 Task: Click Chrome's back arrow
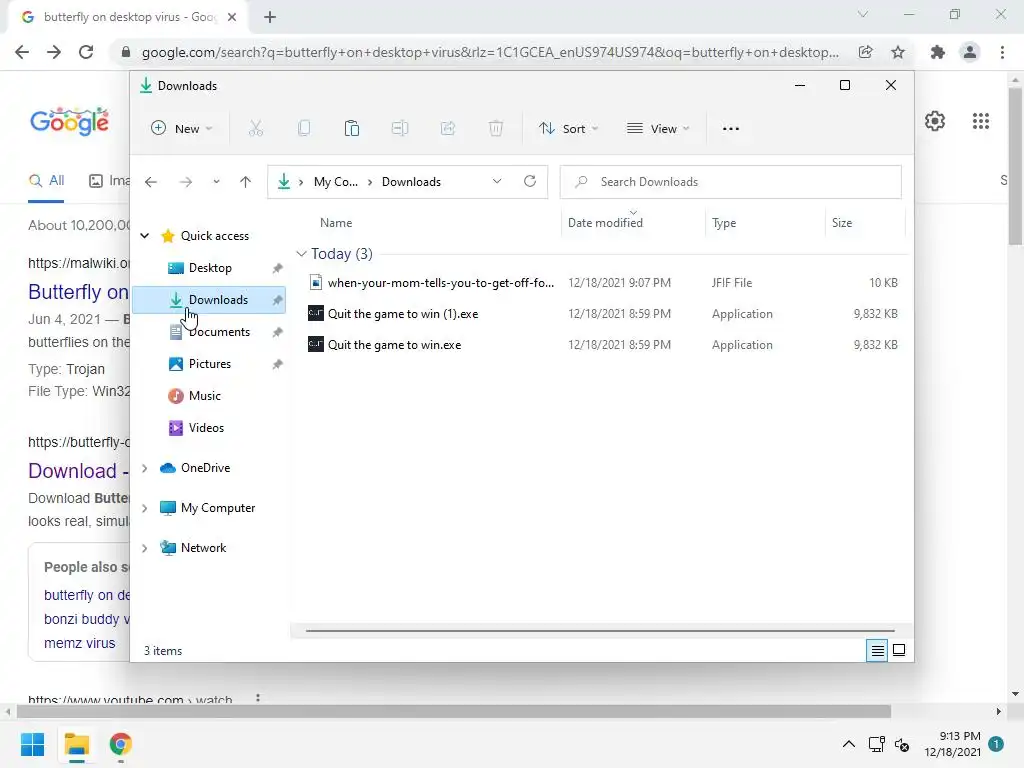(22, 52)
